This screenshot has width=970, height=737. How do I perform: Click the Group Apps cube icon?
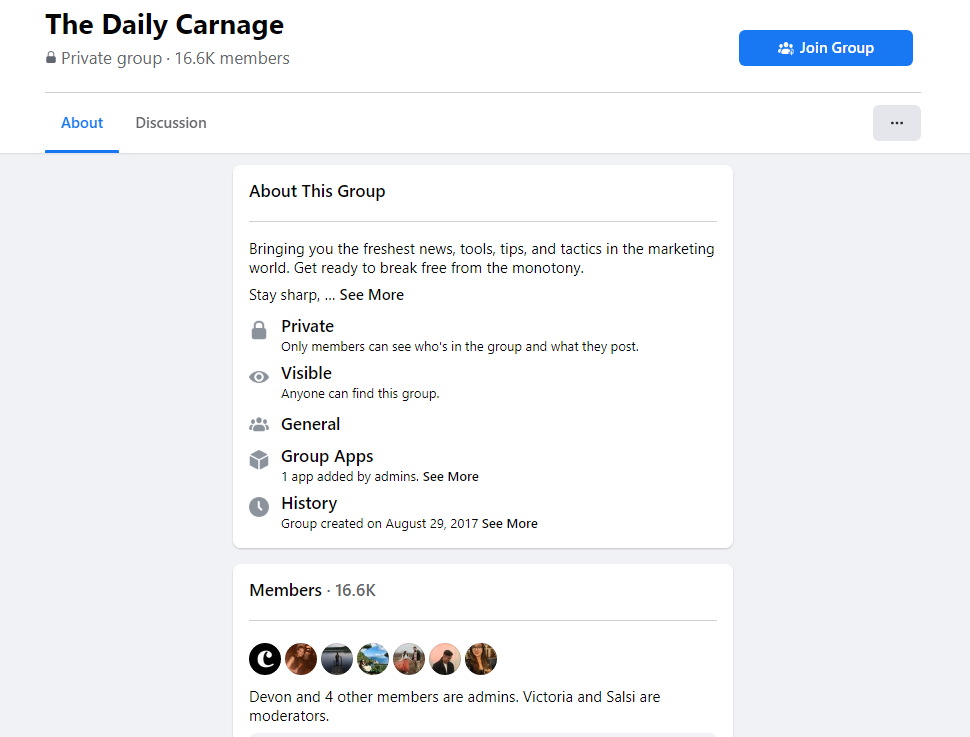point(259,460)
